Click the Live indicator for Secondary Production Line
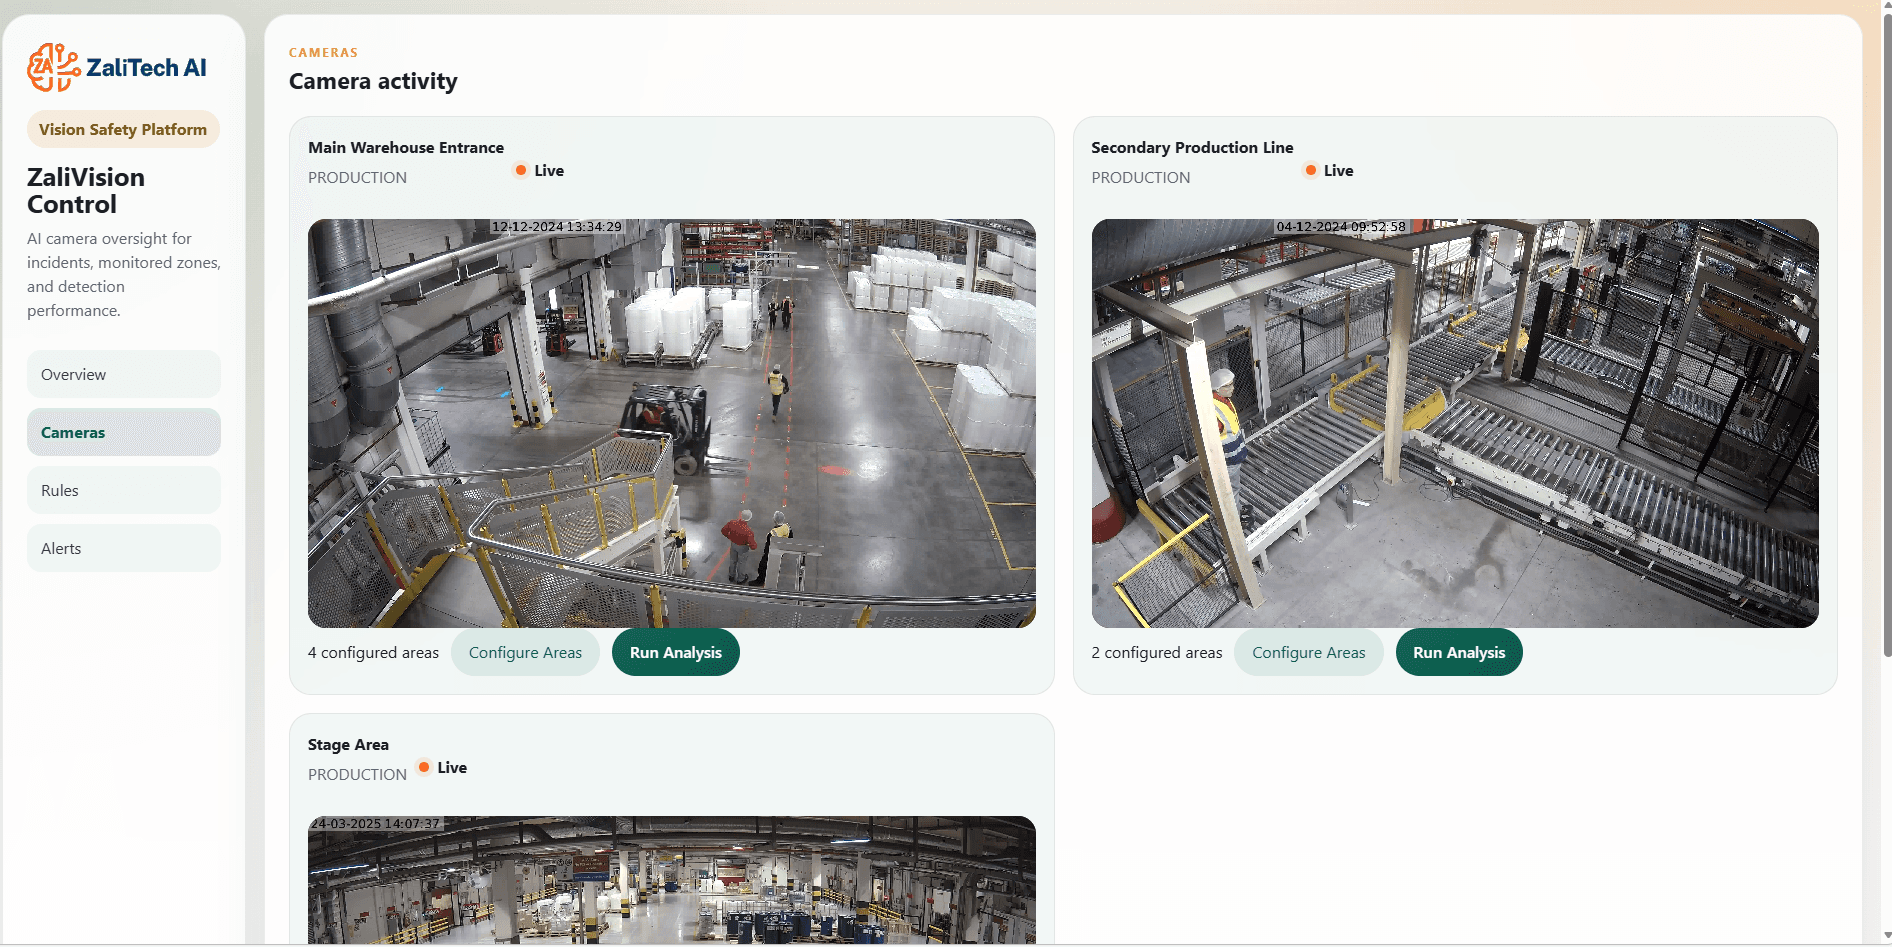The image size is (1892, 947). (x=1329, y=170)
